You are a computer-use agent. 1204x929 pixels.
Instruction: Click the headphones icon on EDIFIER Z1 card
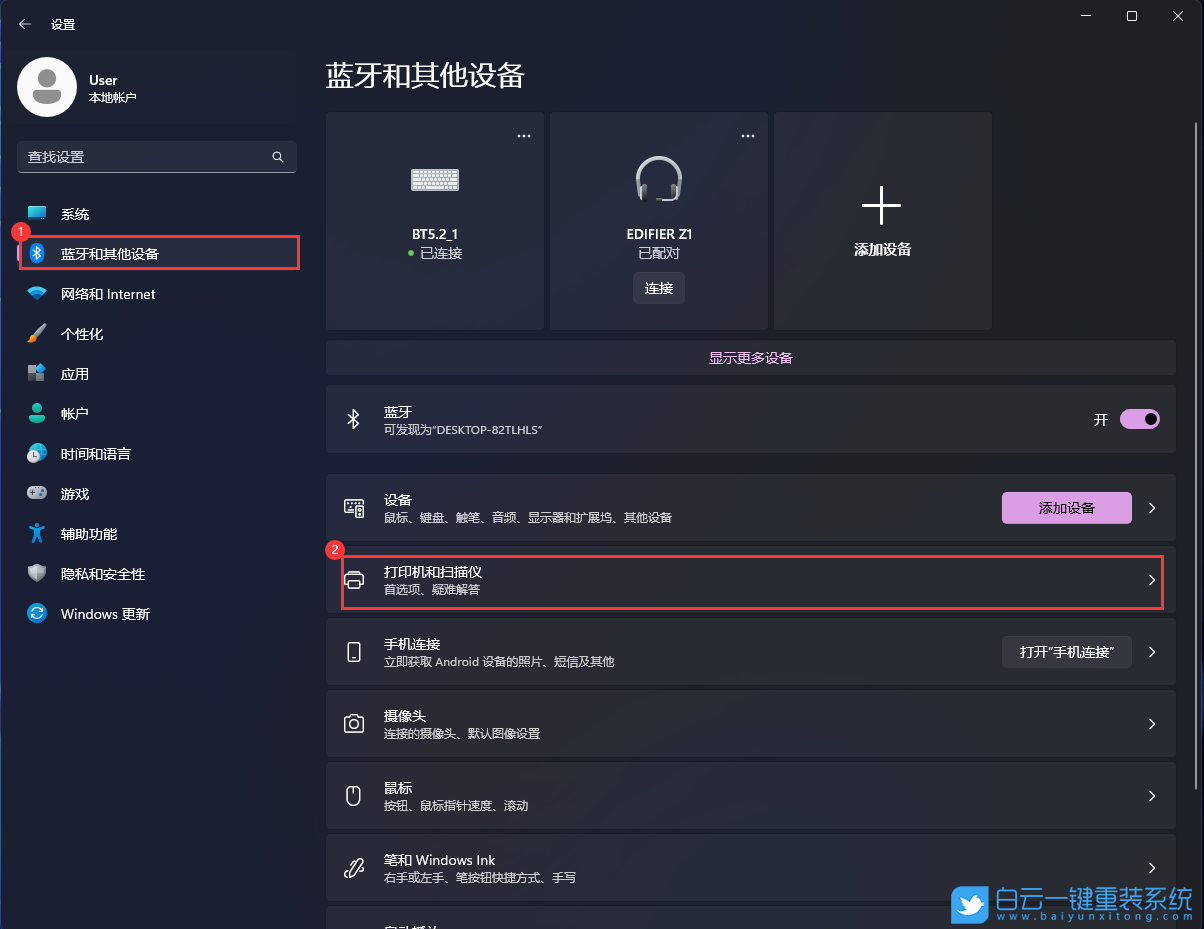point(658,180)
